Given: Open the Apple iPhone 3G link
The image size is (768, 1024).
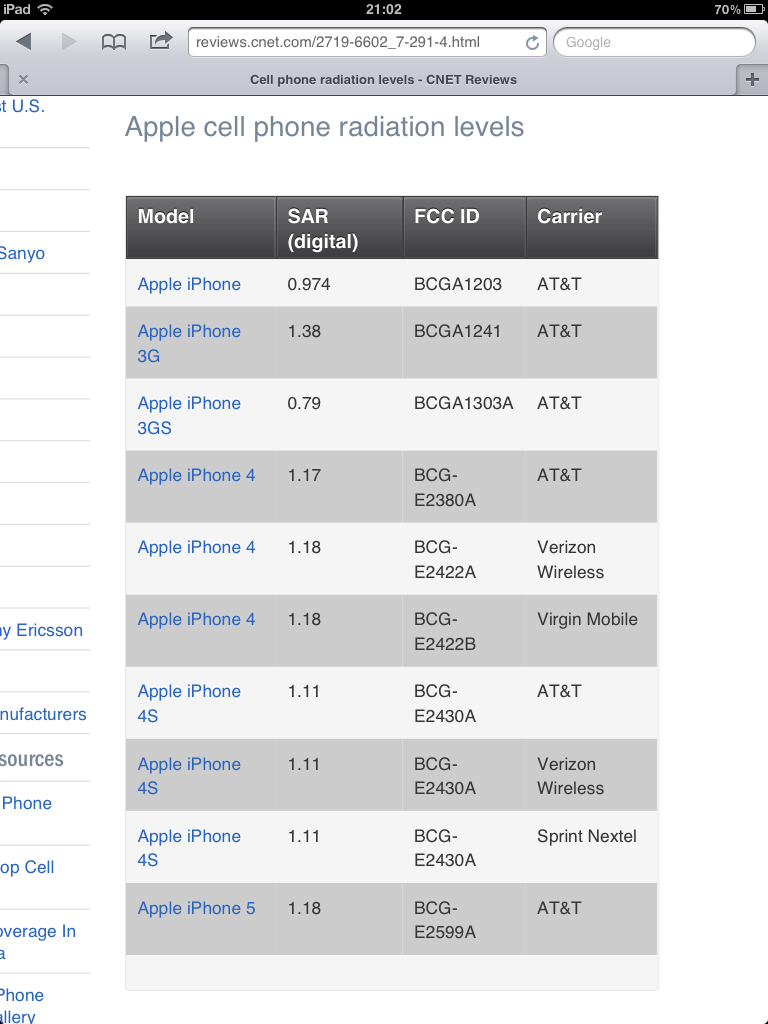Looking at the screenshot, I should coord(189,344).
